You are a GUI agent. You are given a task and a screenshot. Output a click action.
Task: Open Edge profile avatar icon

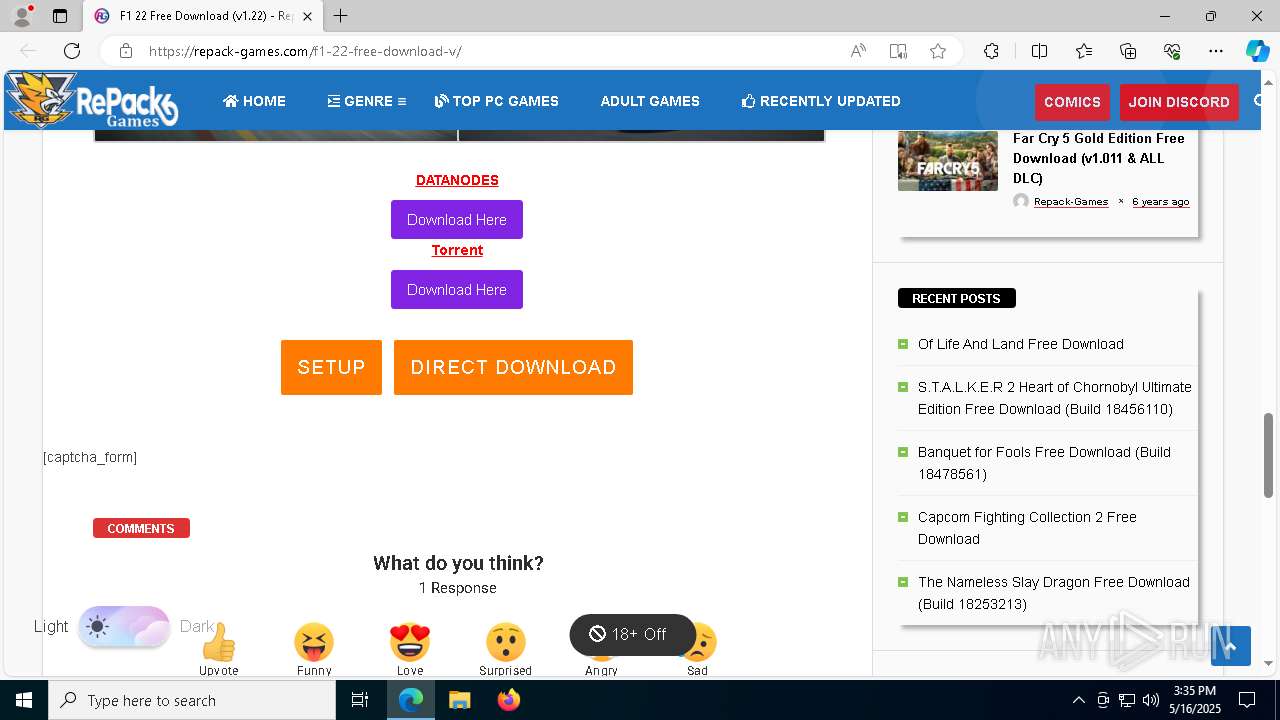pos(22,16)
